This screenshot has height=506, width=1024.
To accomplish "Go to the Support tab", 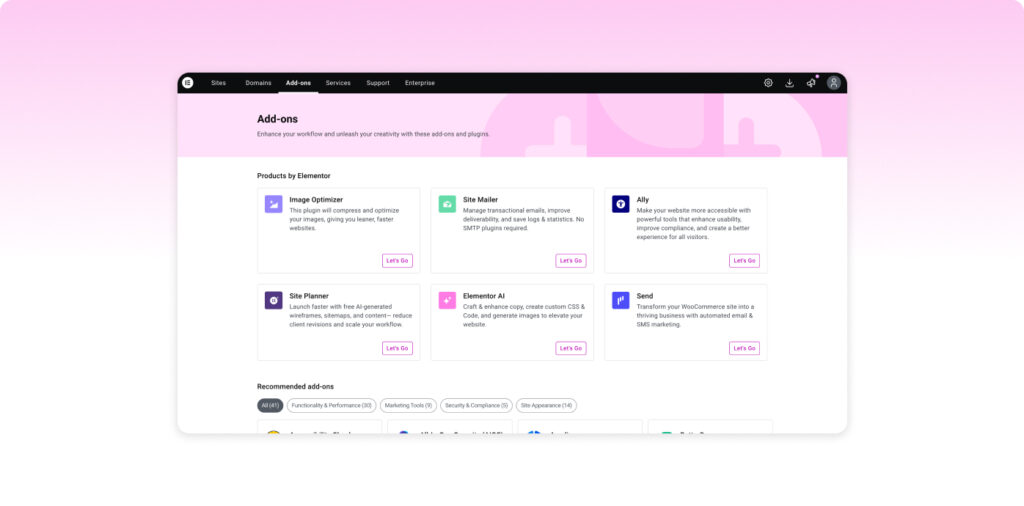I will (x=378, y=83).
